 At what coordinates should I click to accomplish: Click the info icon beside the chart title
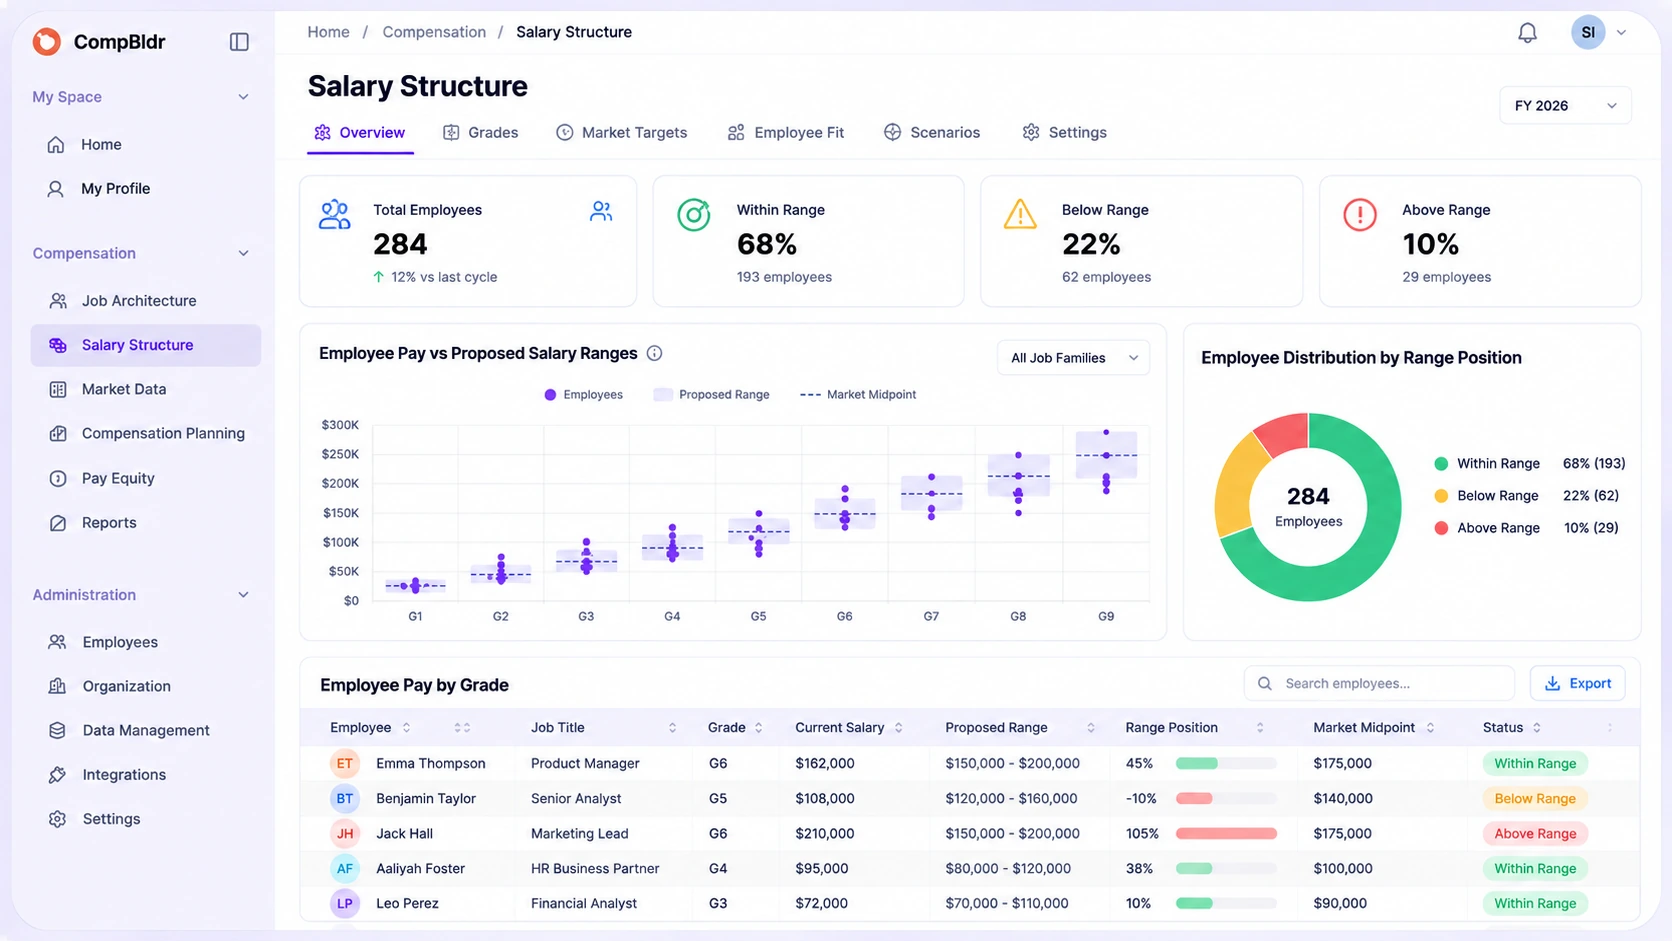(654, 353)
